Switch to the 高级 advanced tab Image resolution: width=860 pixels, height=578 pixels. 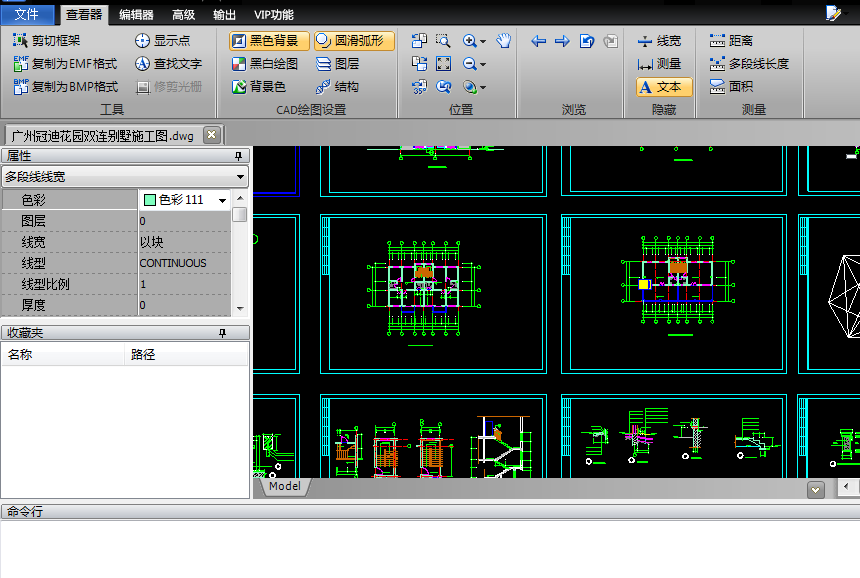184,15
